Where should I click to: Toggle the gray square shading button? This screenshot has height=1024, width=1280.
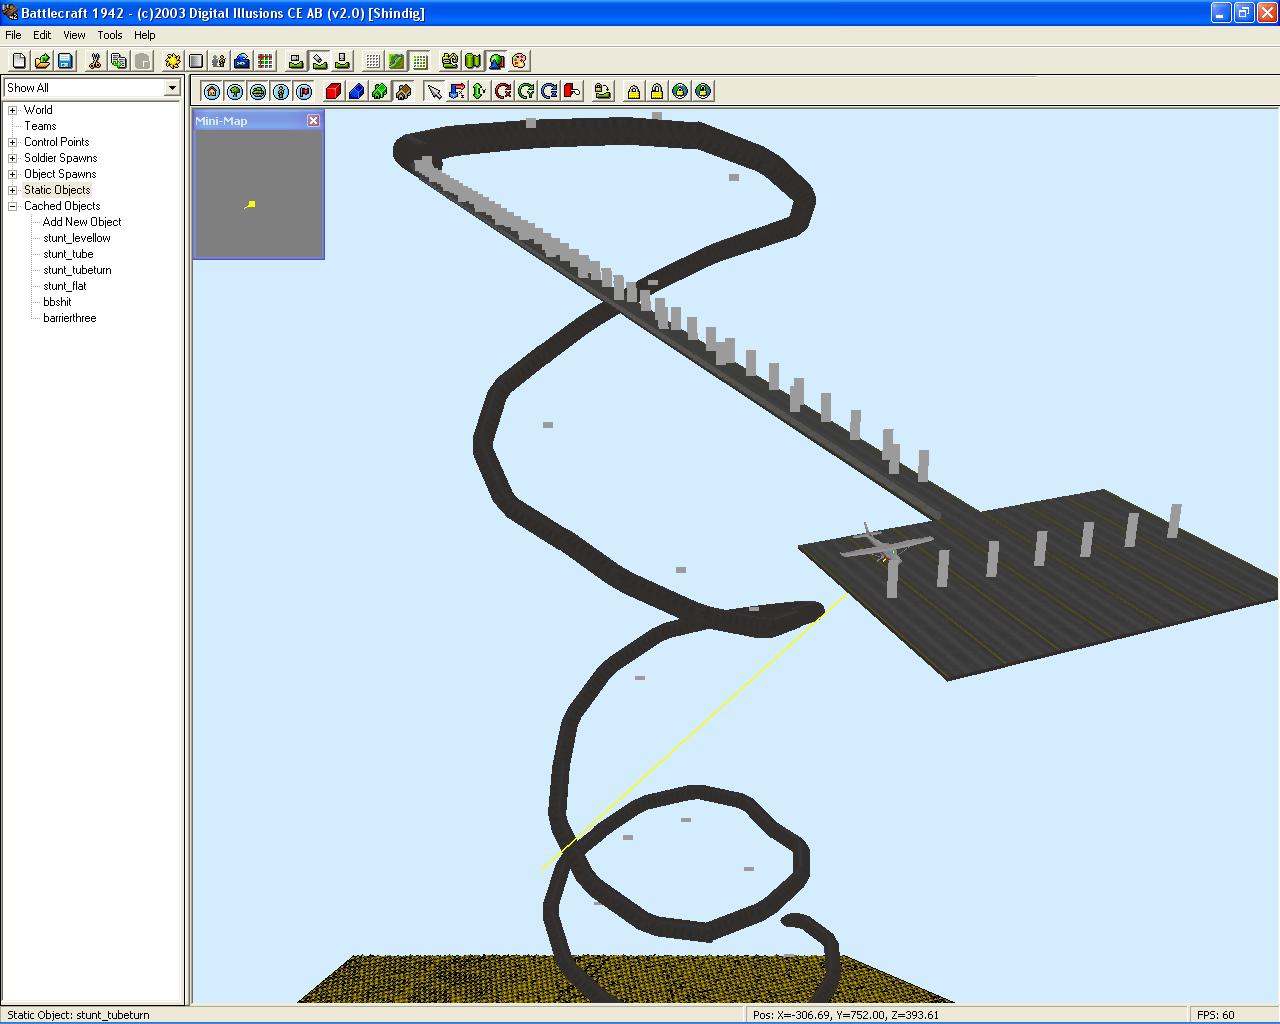[196, 61]
